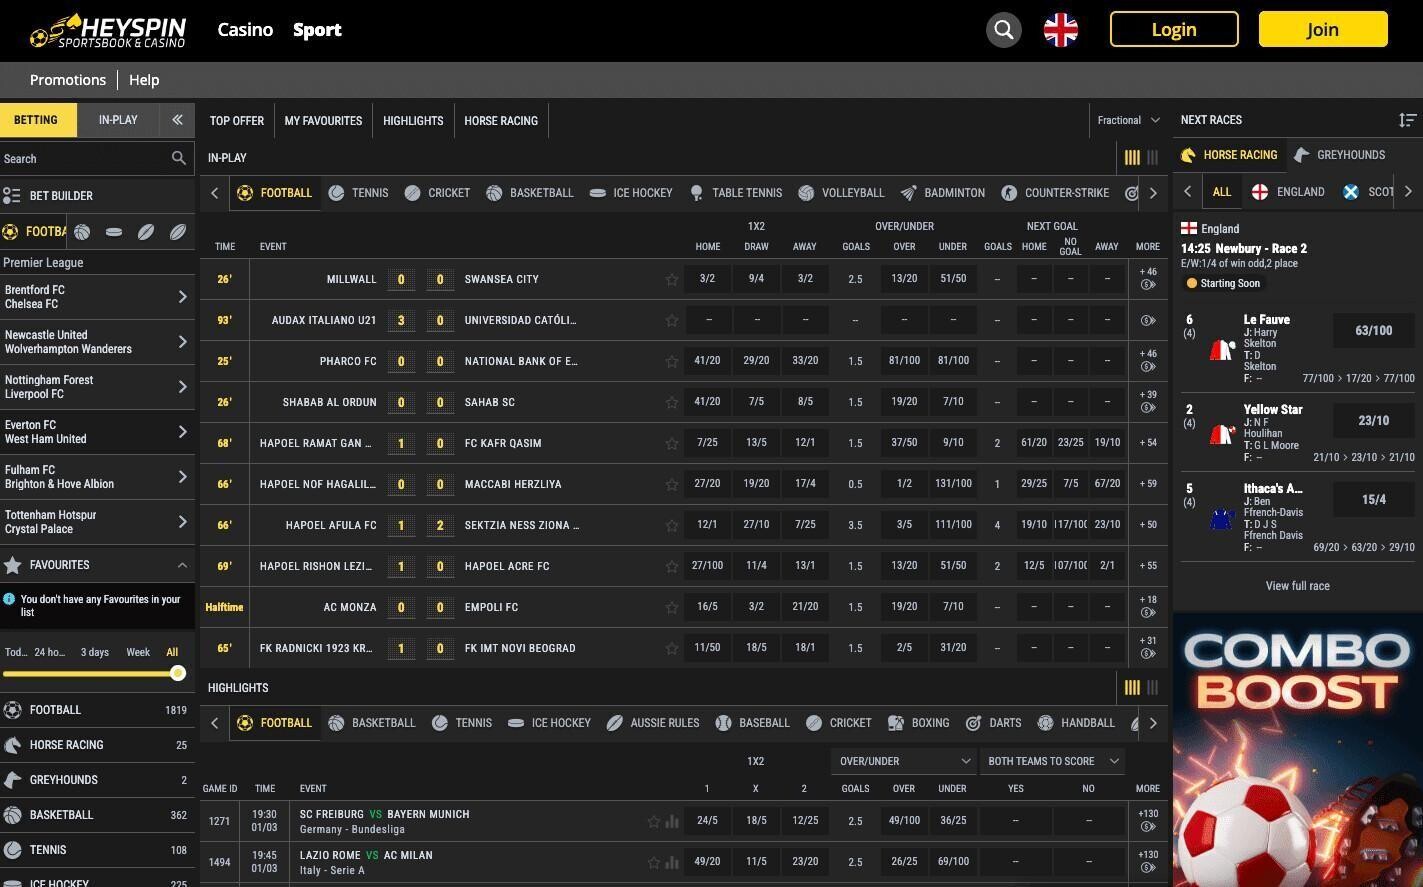
Task: Favourite the Millwall vs Swansea City match
Action: [672, 280]
